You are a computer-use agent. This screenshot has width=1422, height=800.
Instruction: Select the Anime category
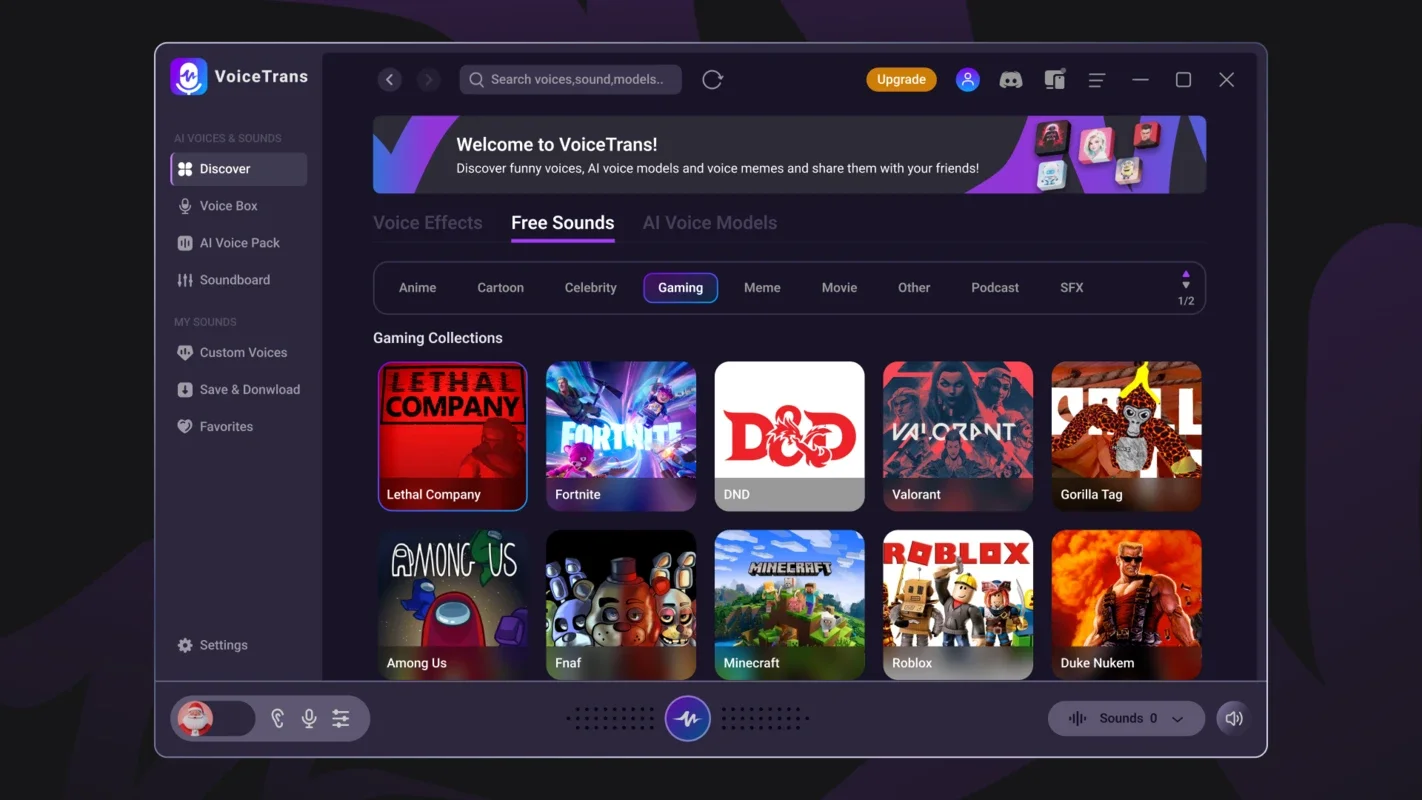417,288
